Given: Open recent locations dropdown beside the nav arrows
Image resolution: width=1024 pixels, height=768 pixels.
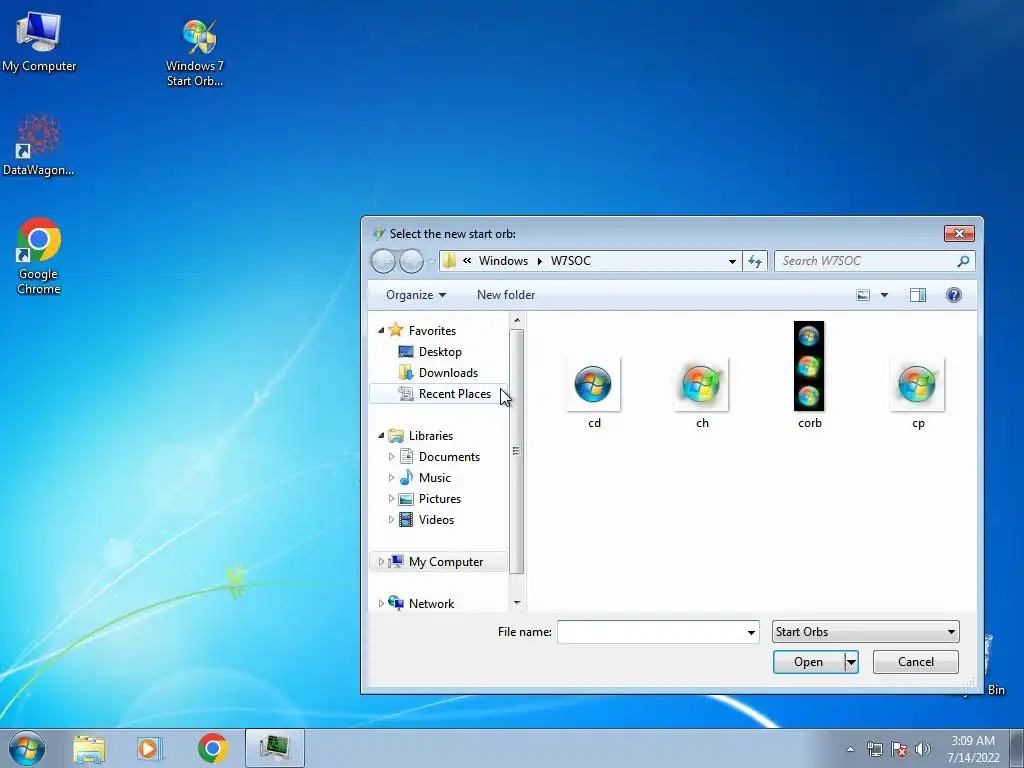Looking at the screenshot, I should (431, 262).
